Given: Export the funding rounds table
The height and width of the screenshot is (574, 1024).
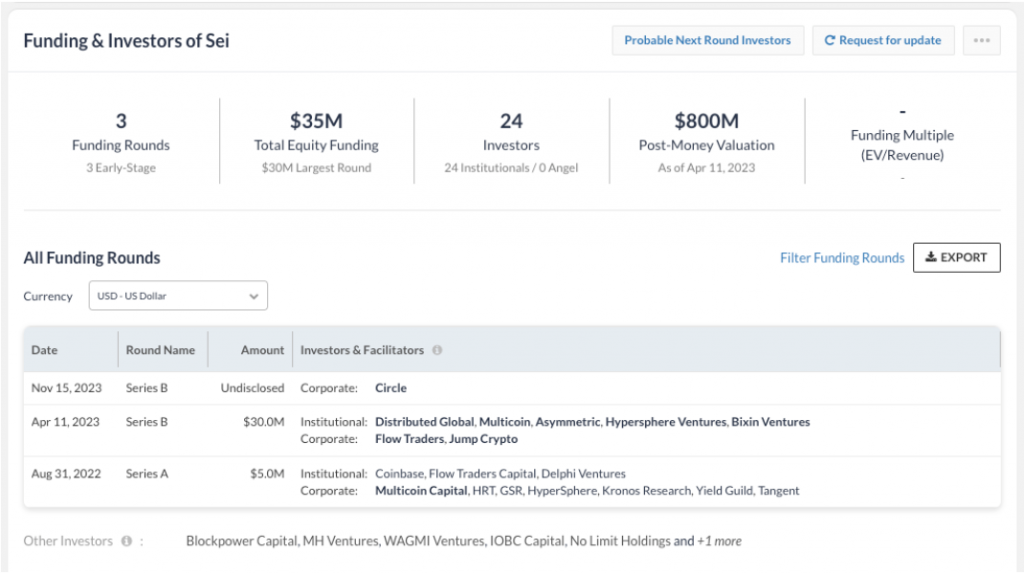Looking at the screenshot, I should coord(956,258).
